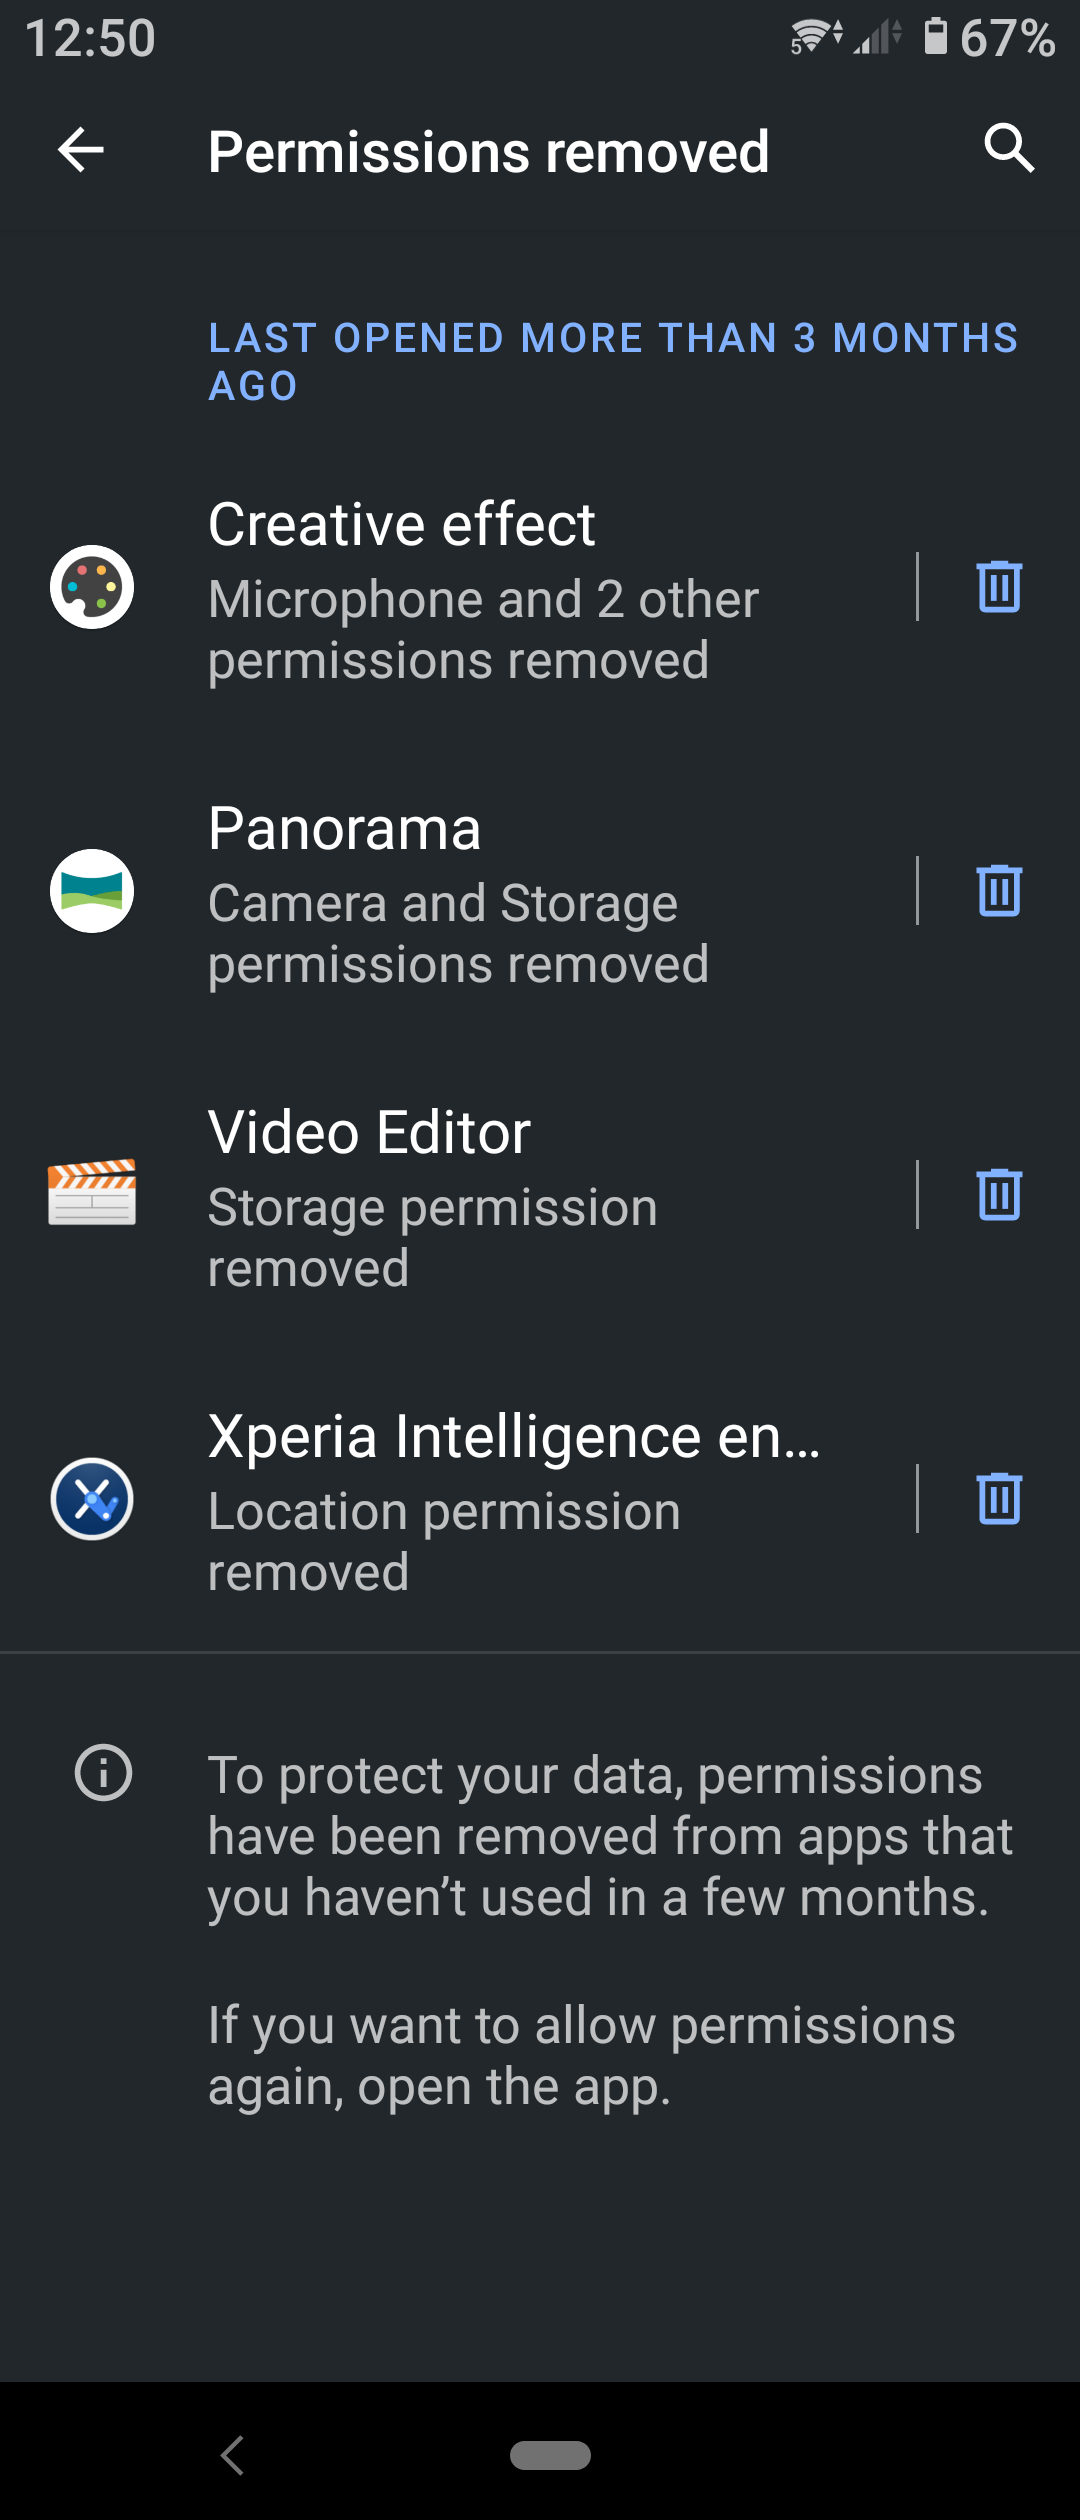Open Xperia Intelligence engine entry

pyautogui.click(x=500, y=1500)
